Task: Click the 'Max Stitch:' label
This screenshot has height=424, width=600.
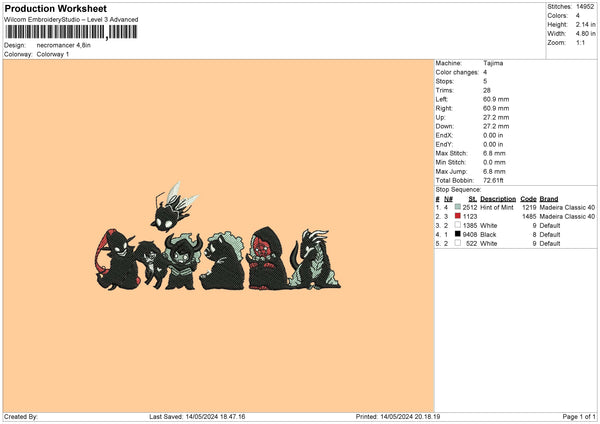Action: [x=452, y=153]
